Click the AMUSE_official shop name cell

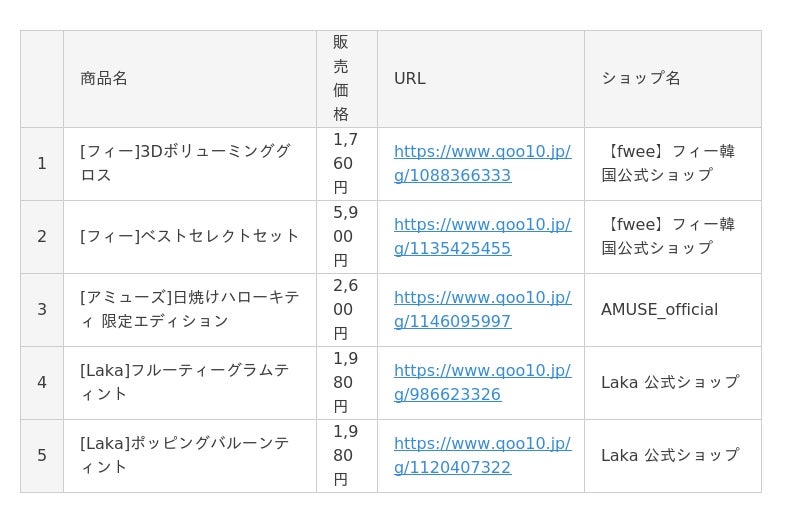(659, 309)
